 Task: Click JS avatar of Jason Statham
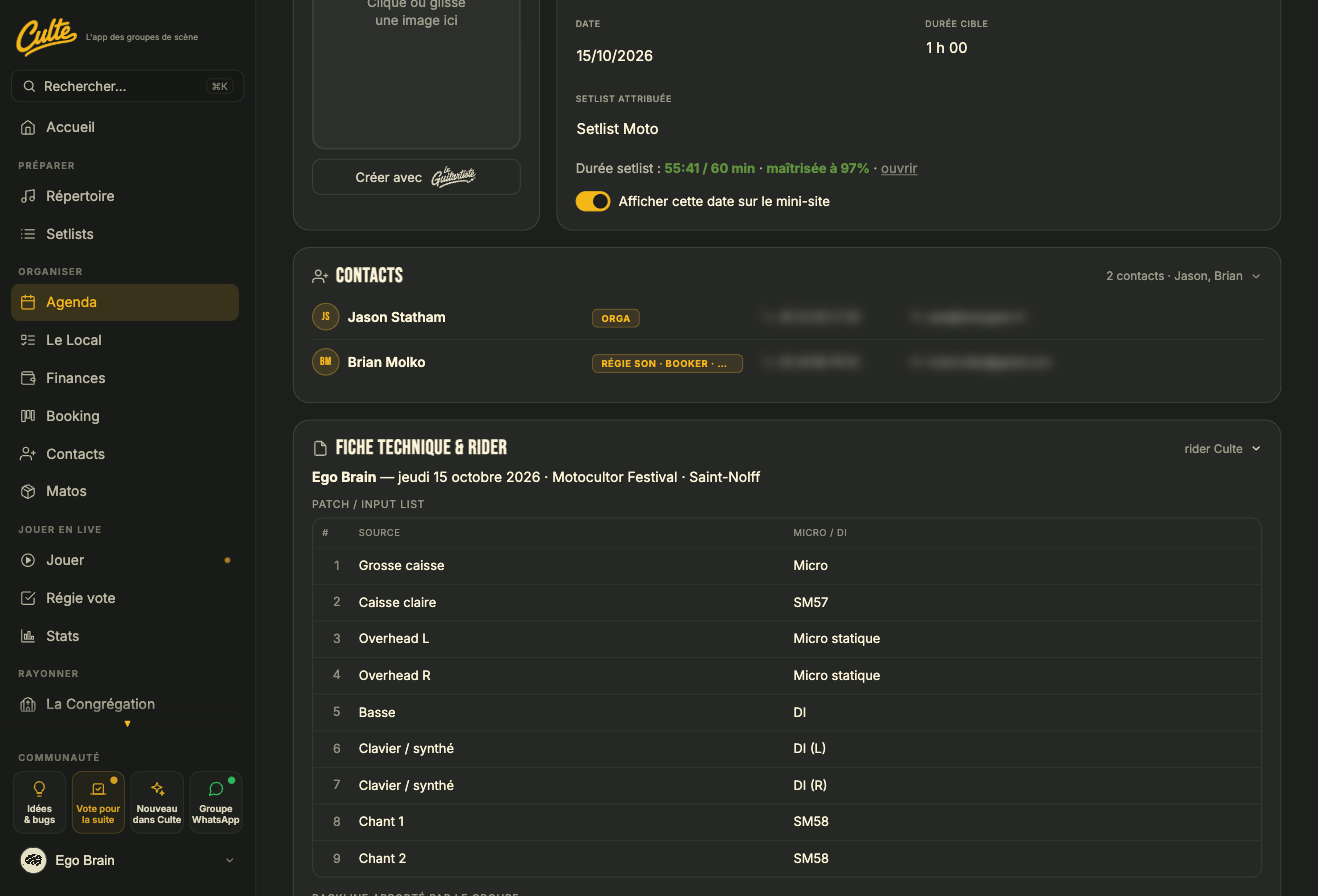point(325,317)
